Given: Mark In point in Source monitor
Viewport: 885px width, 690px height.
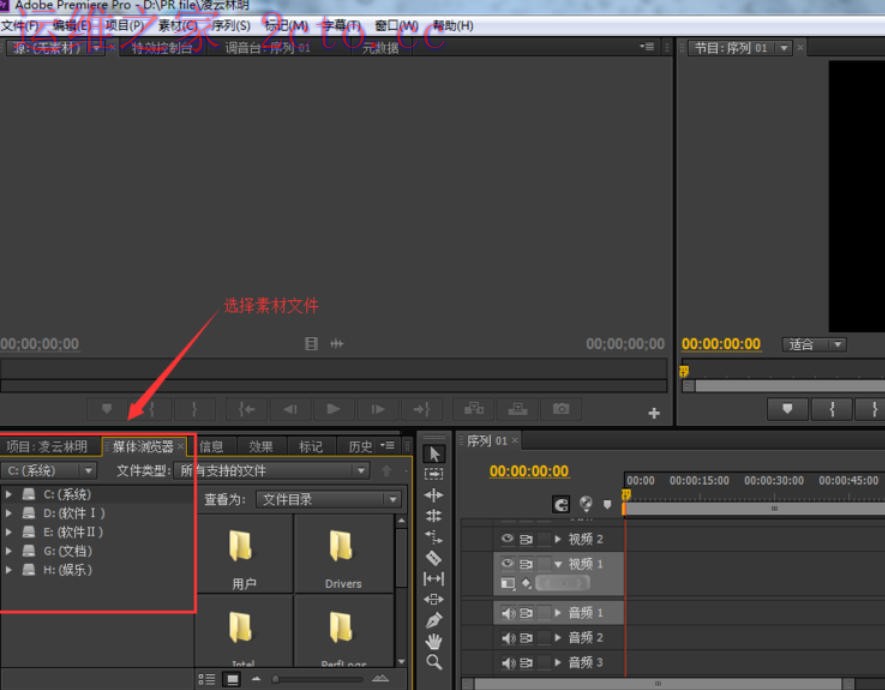Looking at the screenshot, I should pyautogui.click(x=151, y=408).
